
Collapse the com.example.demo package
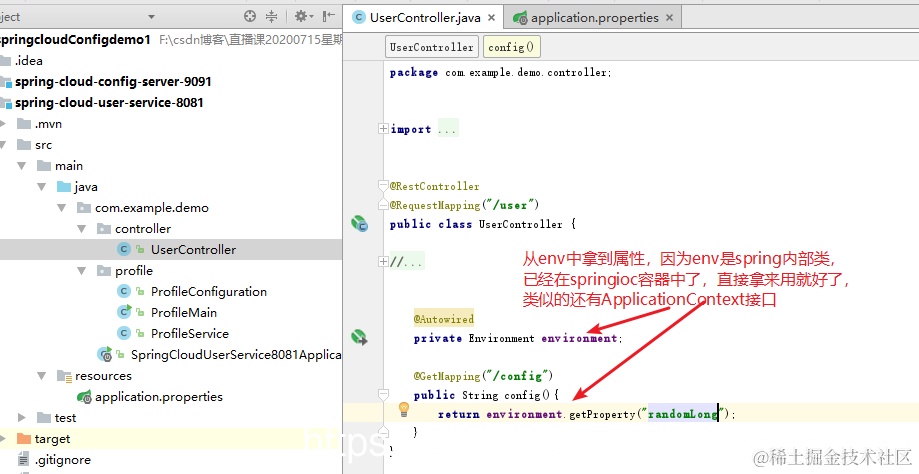pos(62,208)
